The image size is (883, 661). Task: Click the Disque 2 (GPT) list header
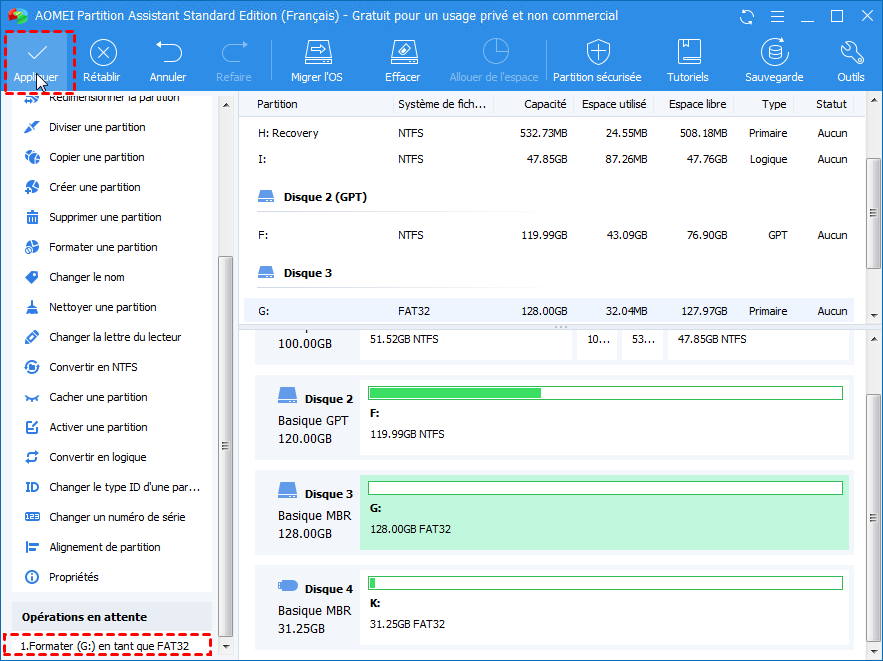coord(325,197)
